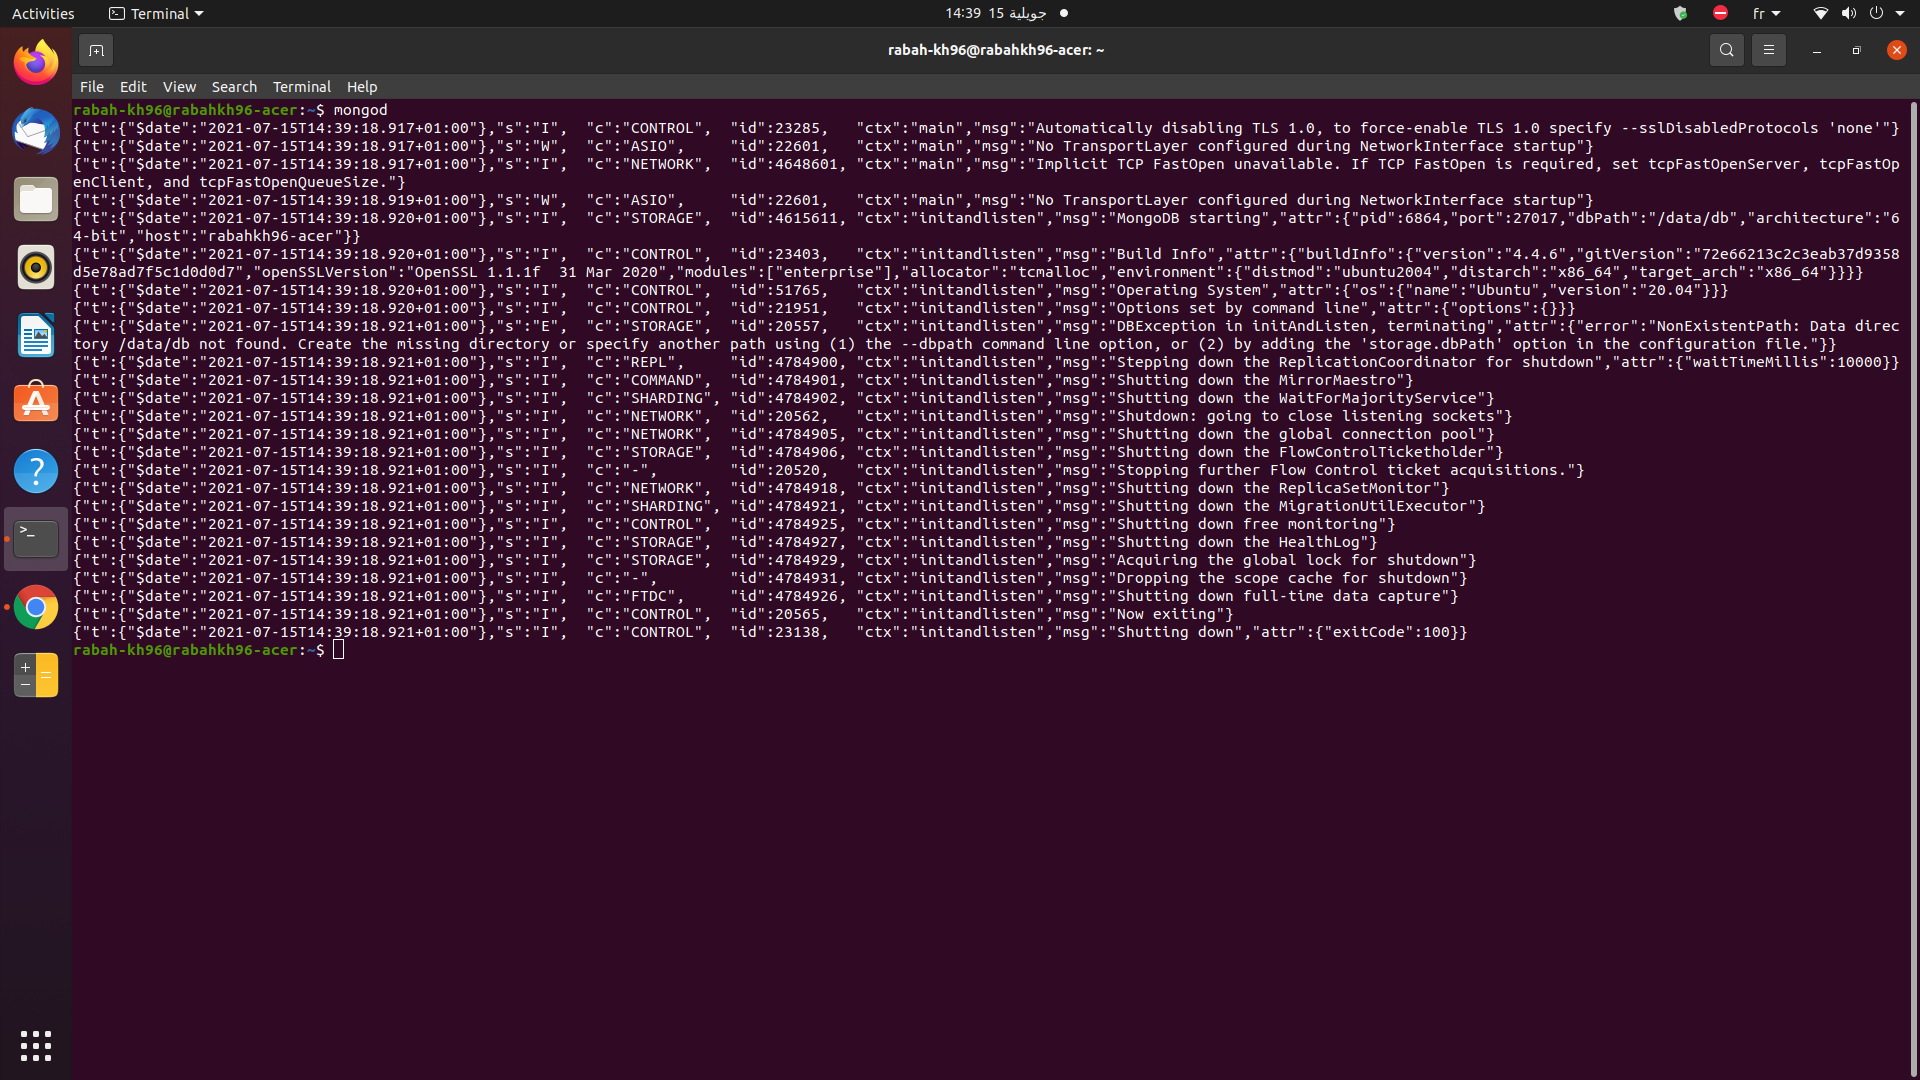Open the system status menu arrow
The image size is (1920, 1080).
(1900, 13)
